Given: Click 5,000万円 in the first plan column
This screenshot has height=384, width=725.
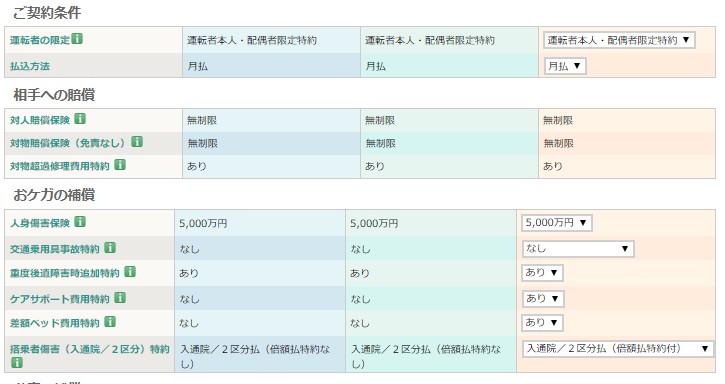Looking at the screenshot, I should click(x=203, y=223).
